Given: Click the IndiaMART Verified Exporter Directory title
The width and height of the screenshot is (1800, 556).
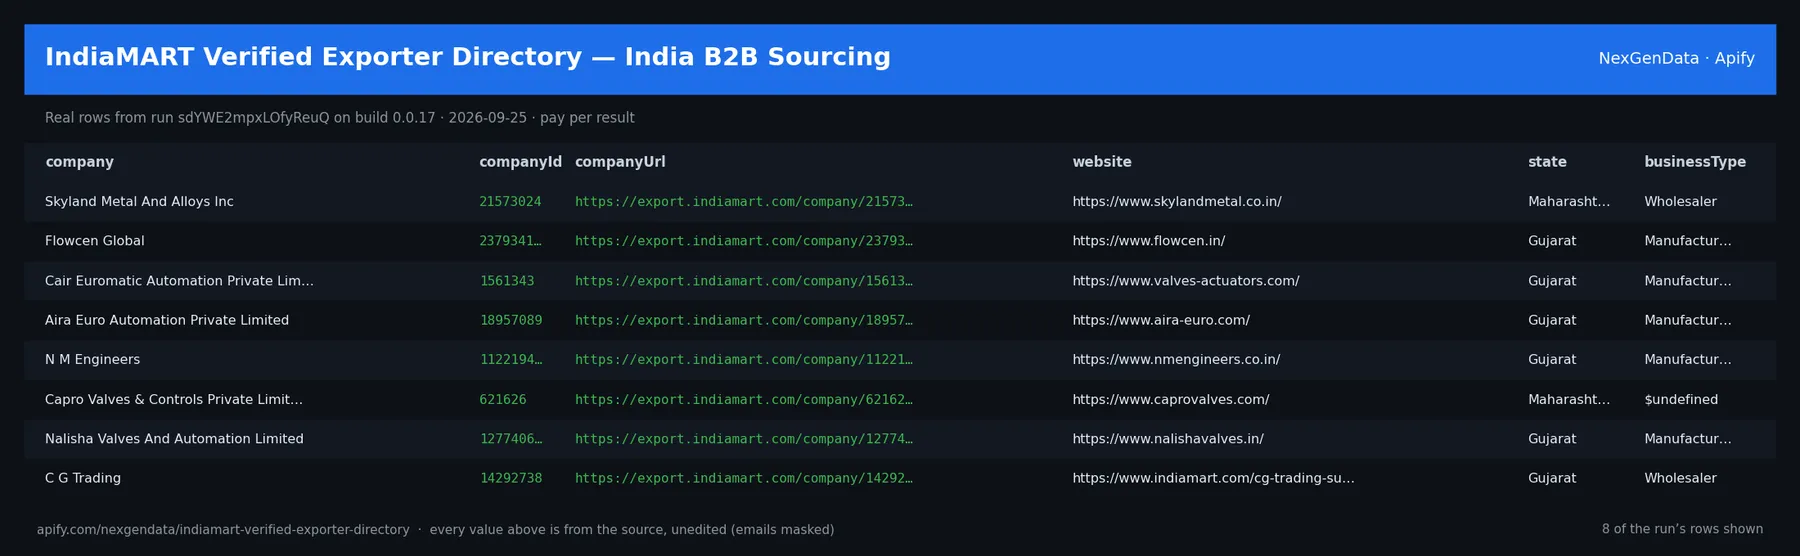Looking at the screenshot, I should 468,57.
